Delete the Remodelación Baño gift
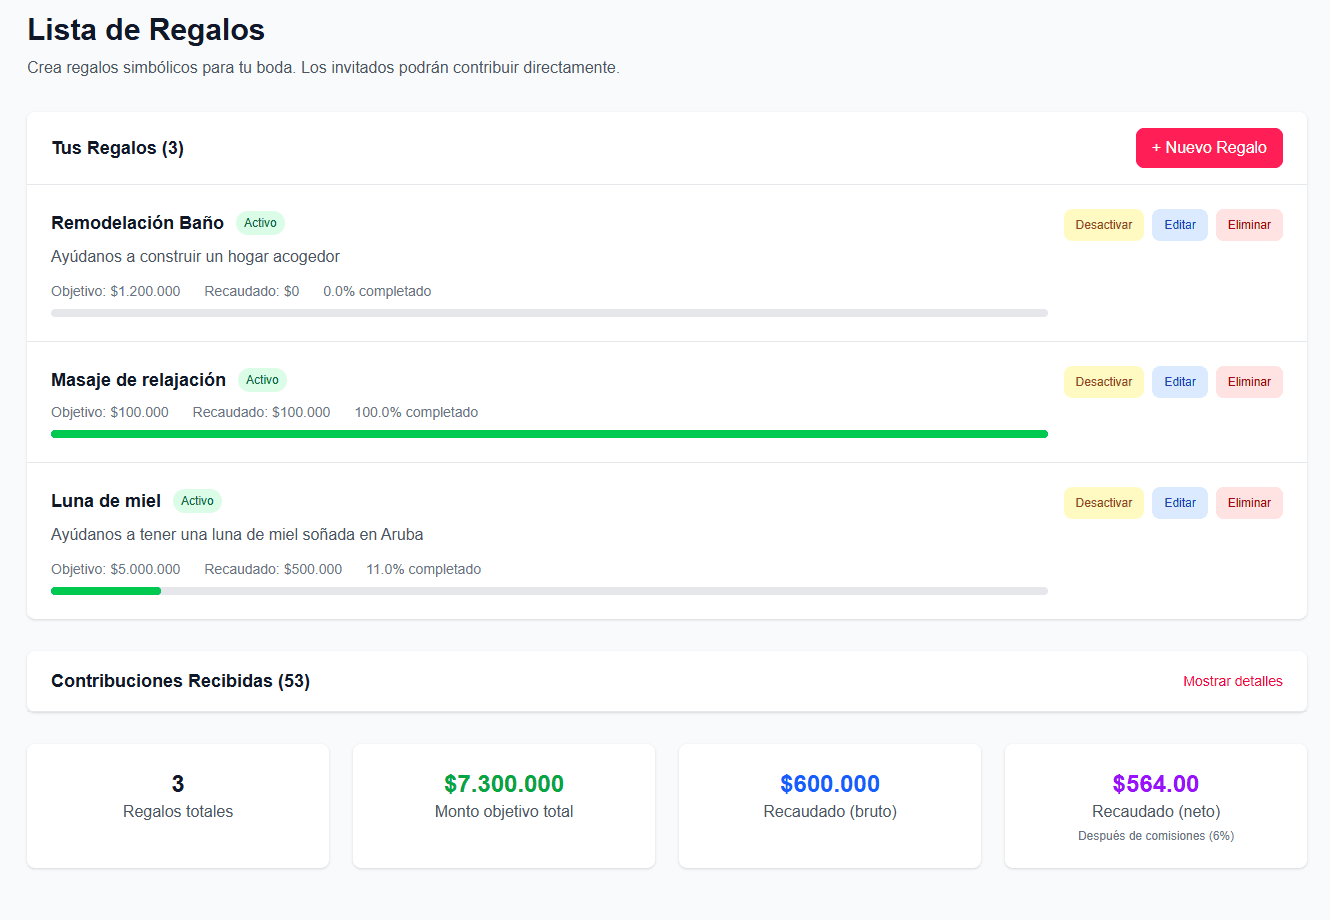This screenshot has width=1330, height=920. [1248, 225]
